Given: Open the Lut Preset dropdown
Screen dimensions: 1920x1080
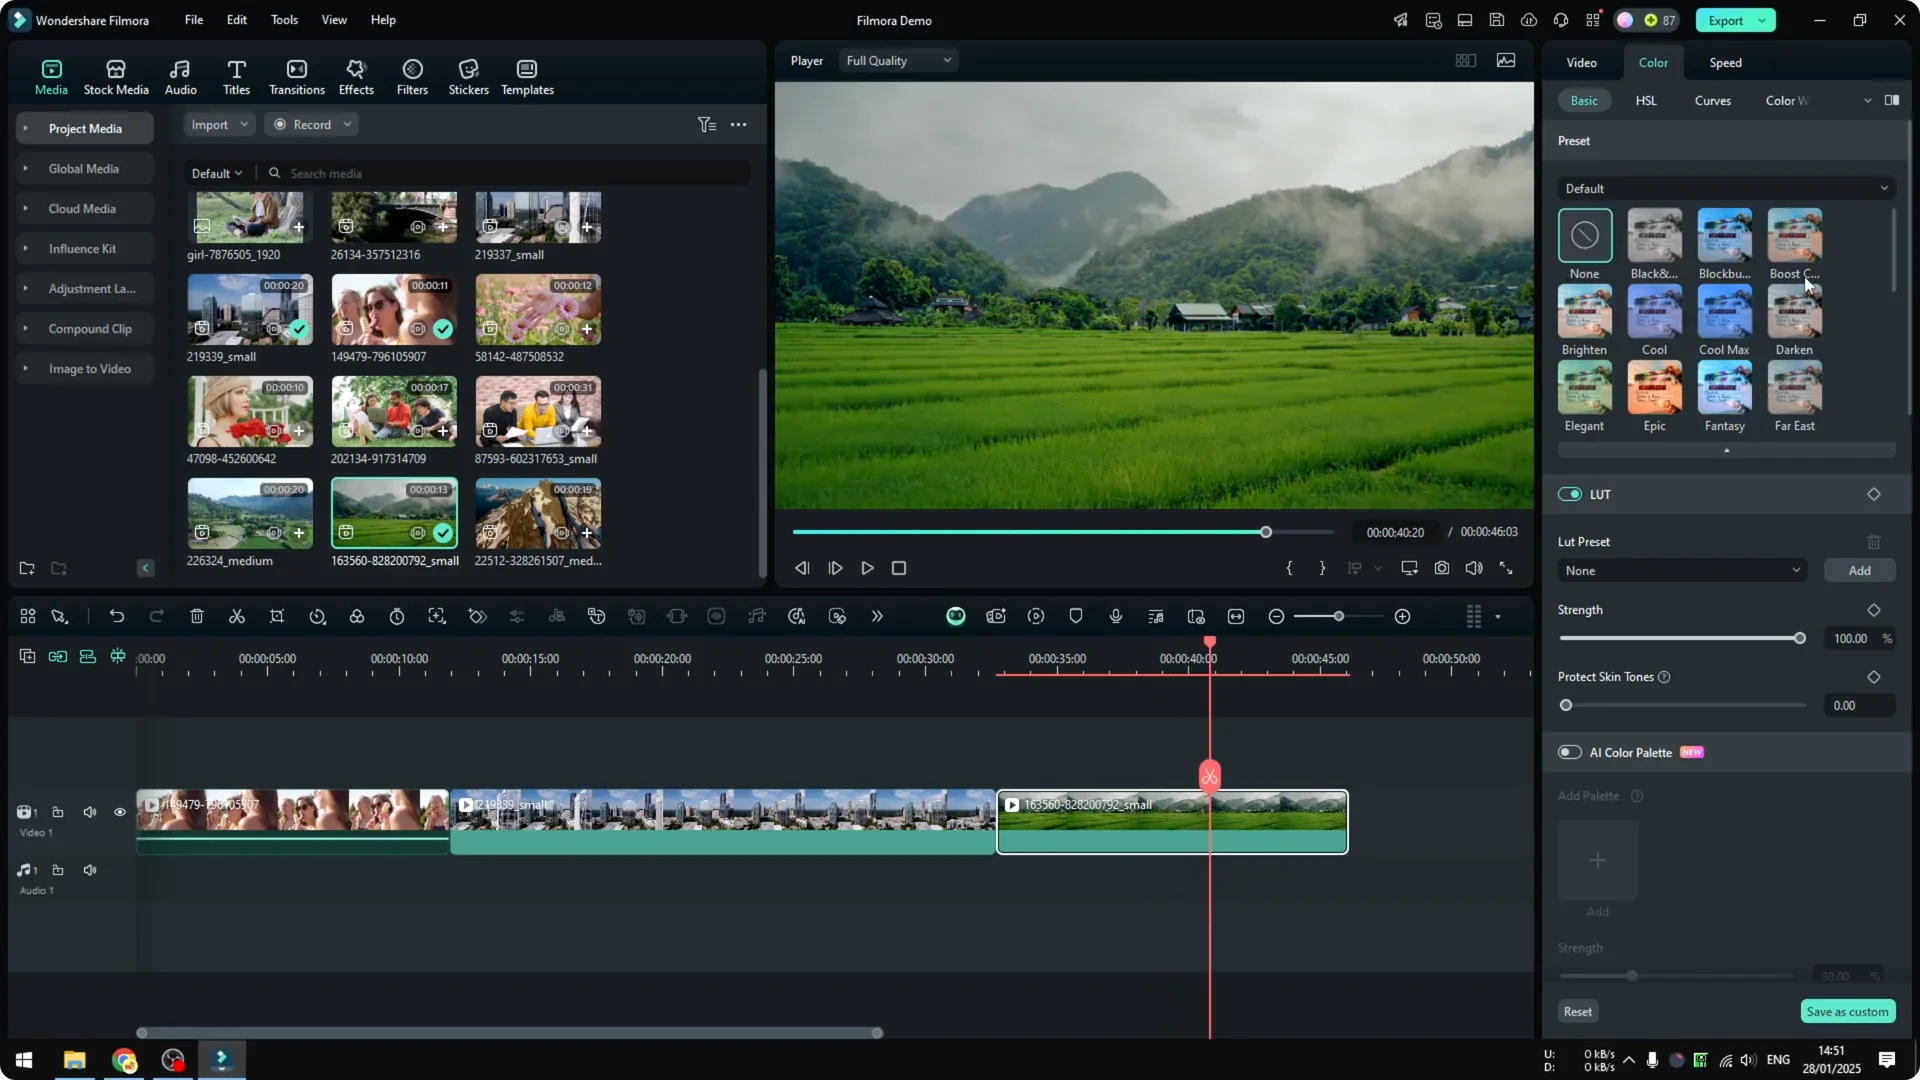Looking at the screenshot, I should [1681, 570].
